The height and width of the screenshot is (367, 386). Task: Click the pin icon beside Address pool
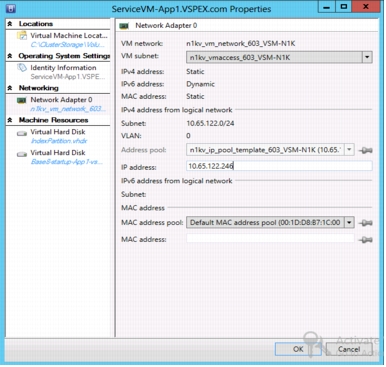point(366,150)
